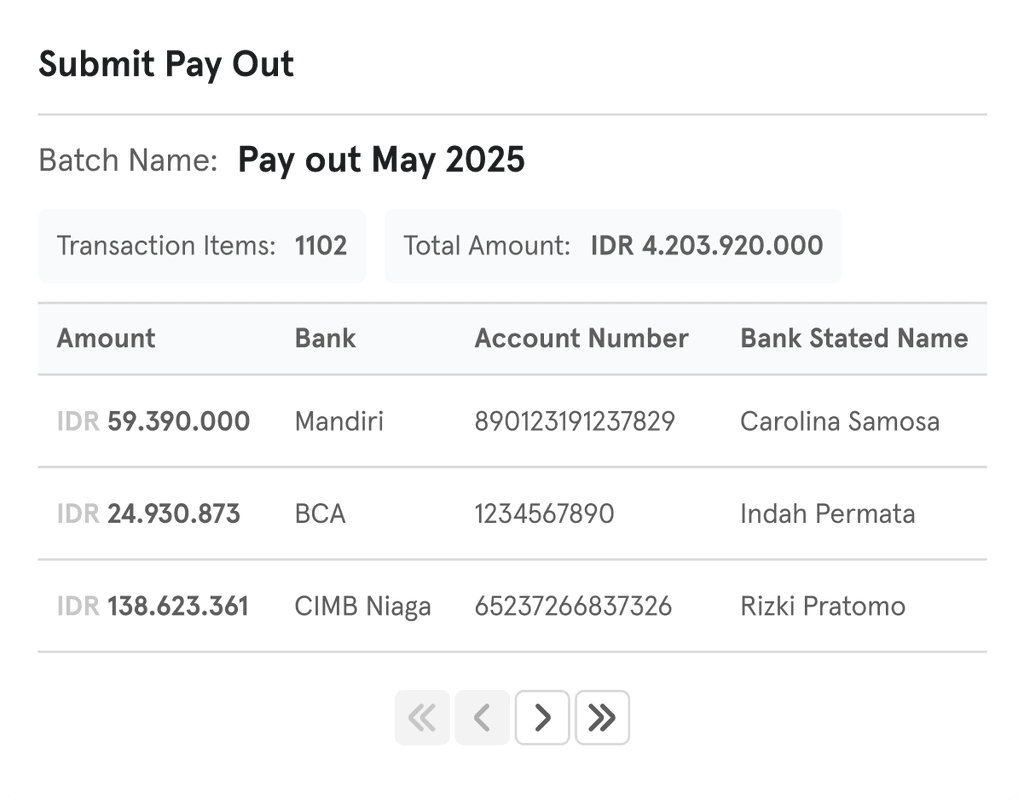1024x801 pixels.
Task: Select the amount IDR 138.623.361
Action: (x=153, y=606)
